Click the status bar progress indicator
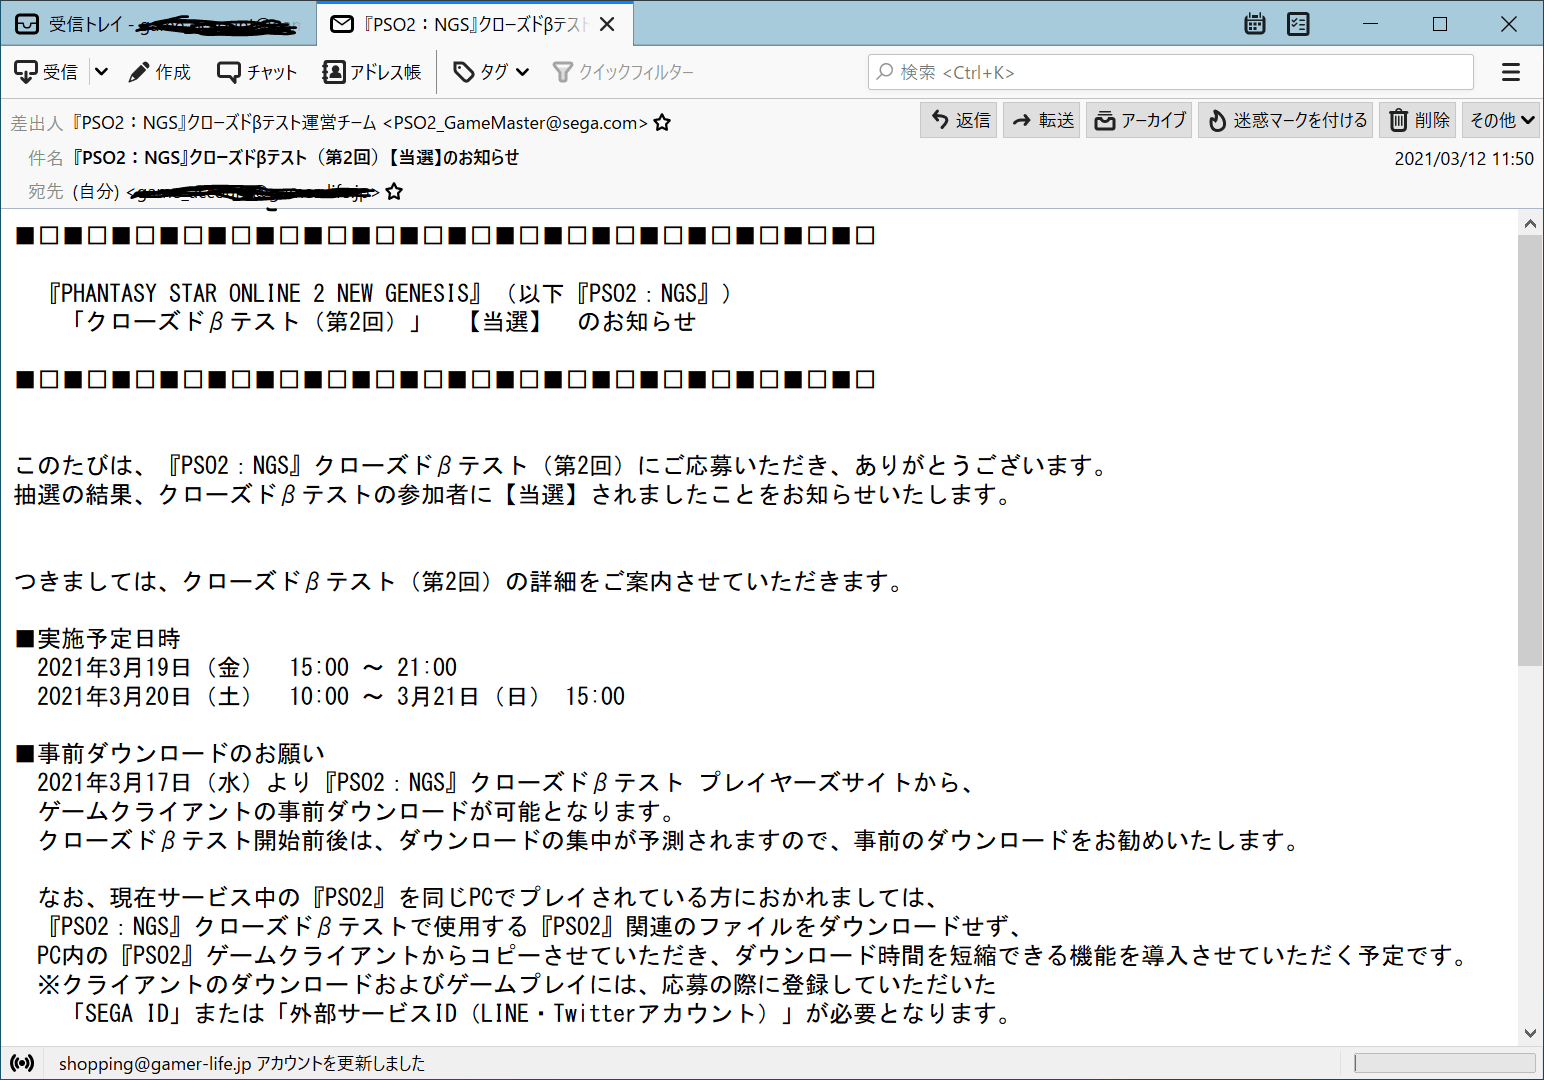Viewport: 1544px width, 1080px height. (1445, 1063)
